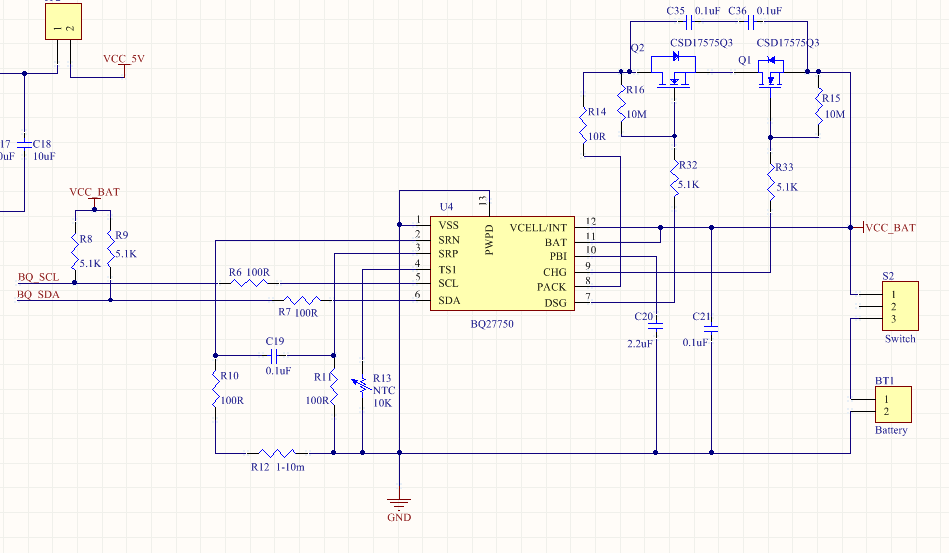Click the CHG pin label
The image size is (949, 553).
[x=555, y=273]
